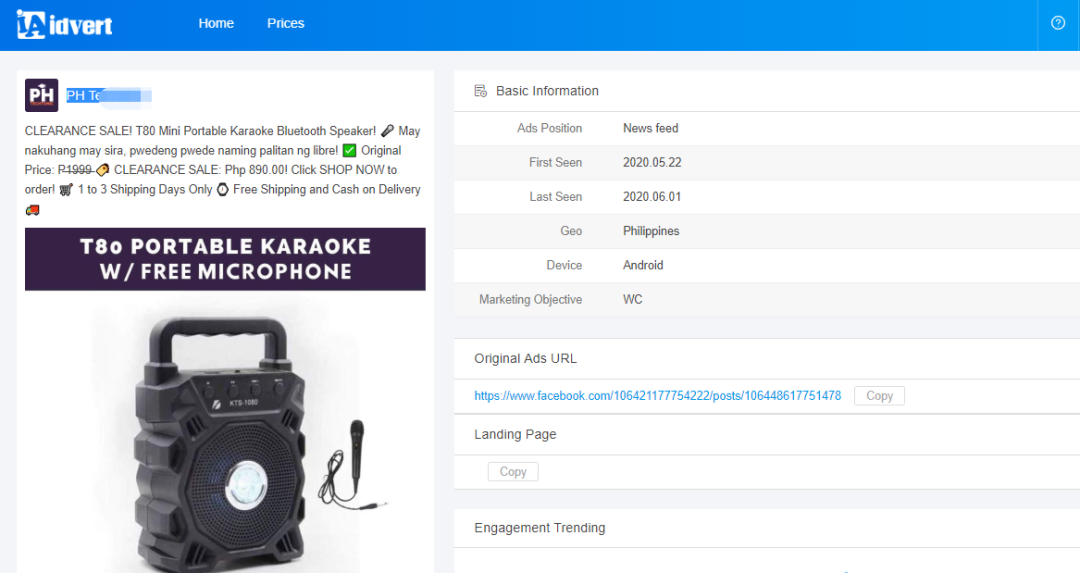
Task: Click the Engagement Trending heading
Action: (x=539, y=528)
